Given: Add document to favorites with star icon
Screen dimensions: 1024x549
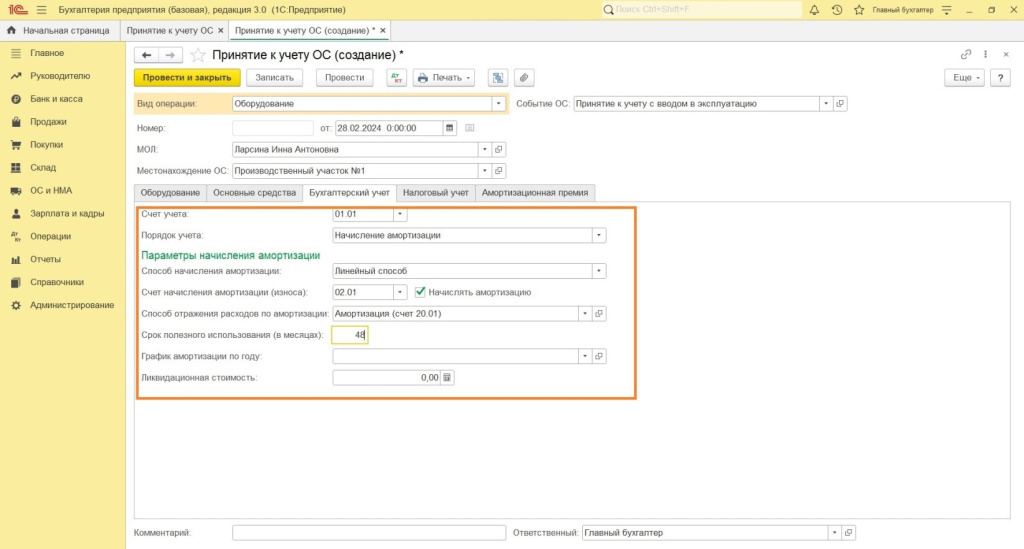Looking at the screenshot, I should 198,55.
